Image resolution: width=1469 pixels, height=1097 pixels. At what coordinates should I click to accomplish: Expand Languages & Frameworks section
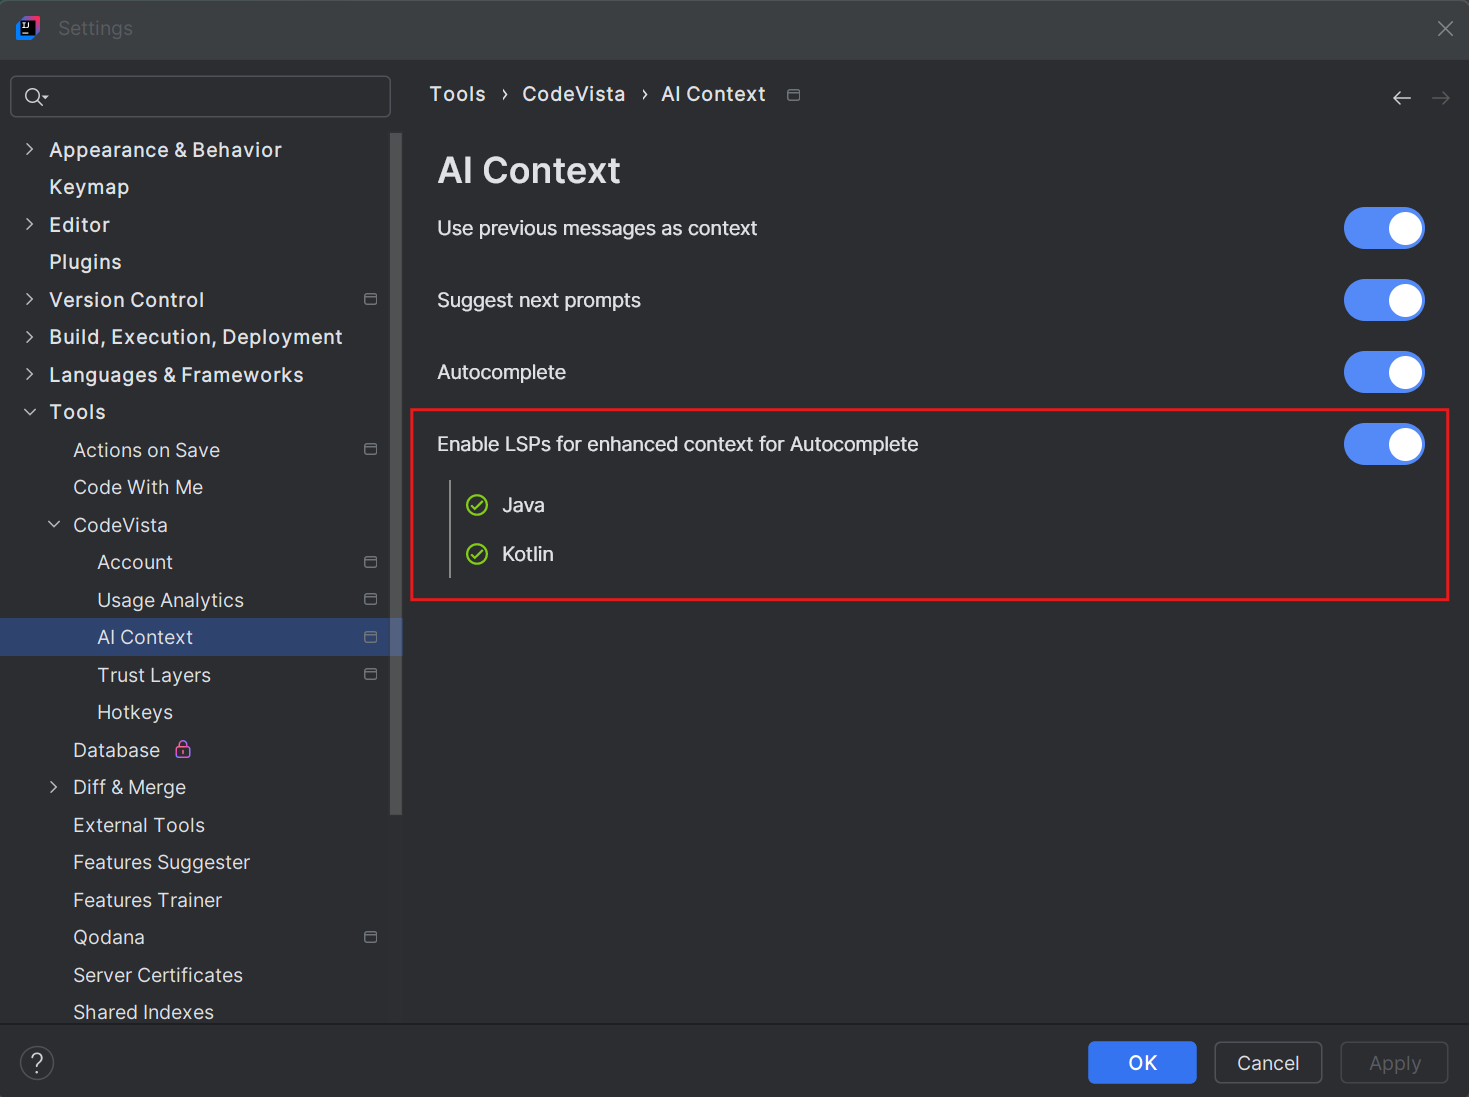click(30, 374)
